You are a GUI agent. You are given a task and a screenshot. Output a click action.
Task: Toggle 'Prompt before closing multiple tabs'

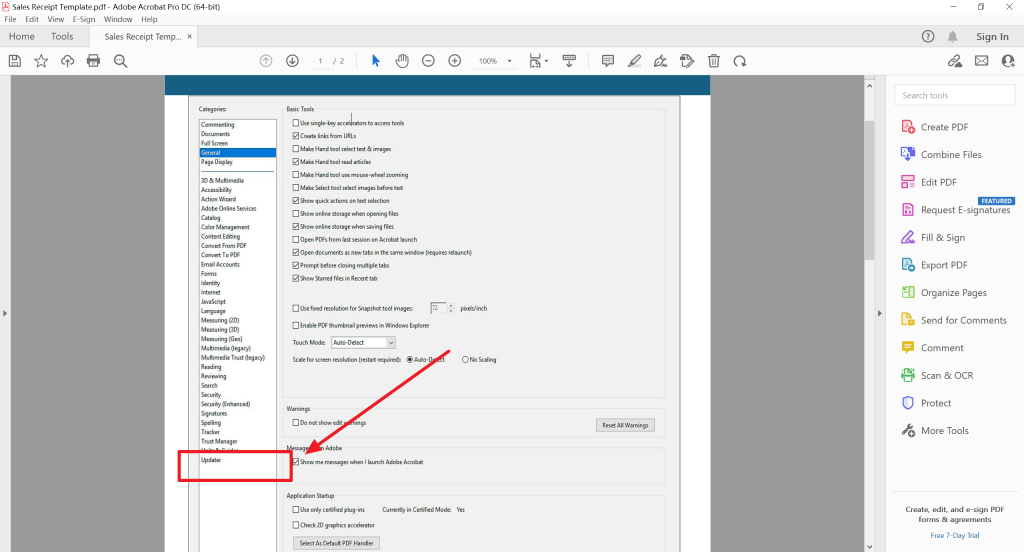[296, 265]
